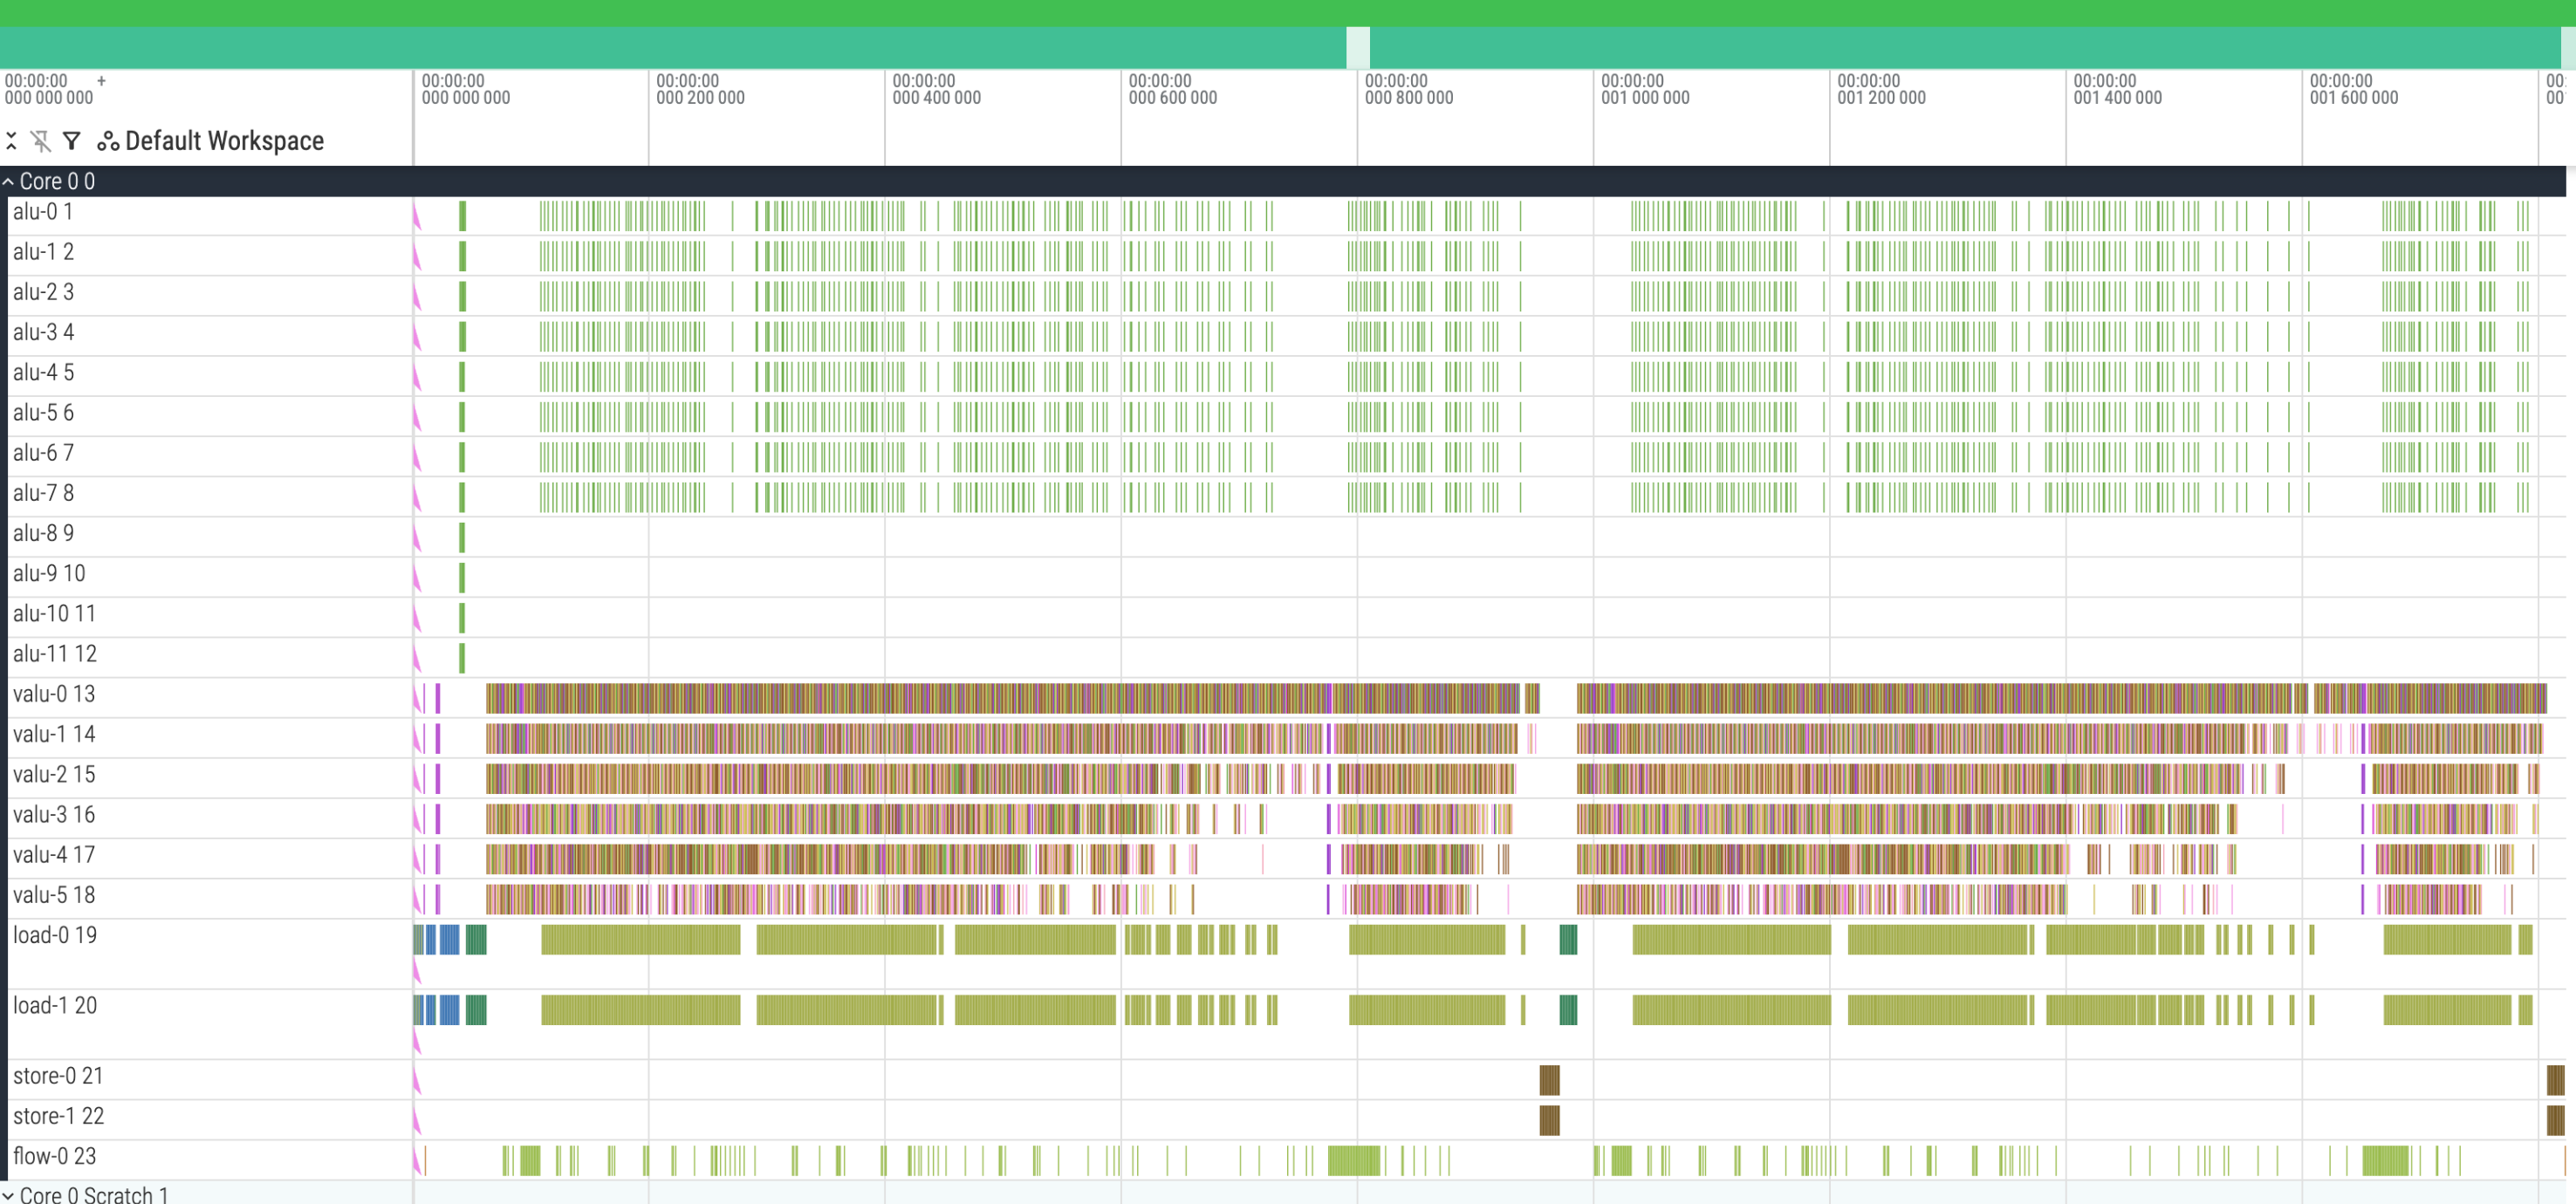This screenshot has width=2576, height=1204.
Task: Click the workspace icon beside Default Workspace
Action: point(108,141)
